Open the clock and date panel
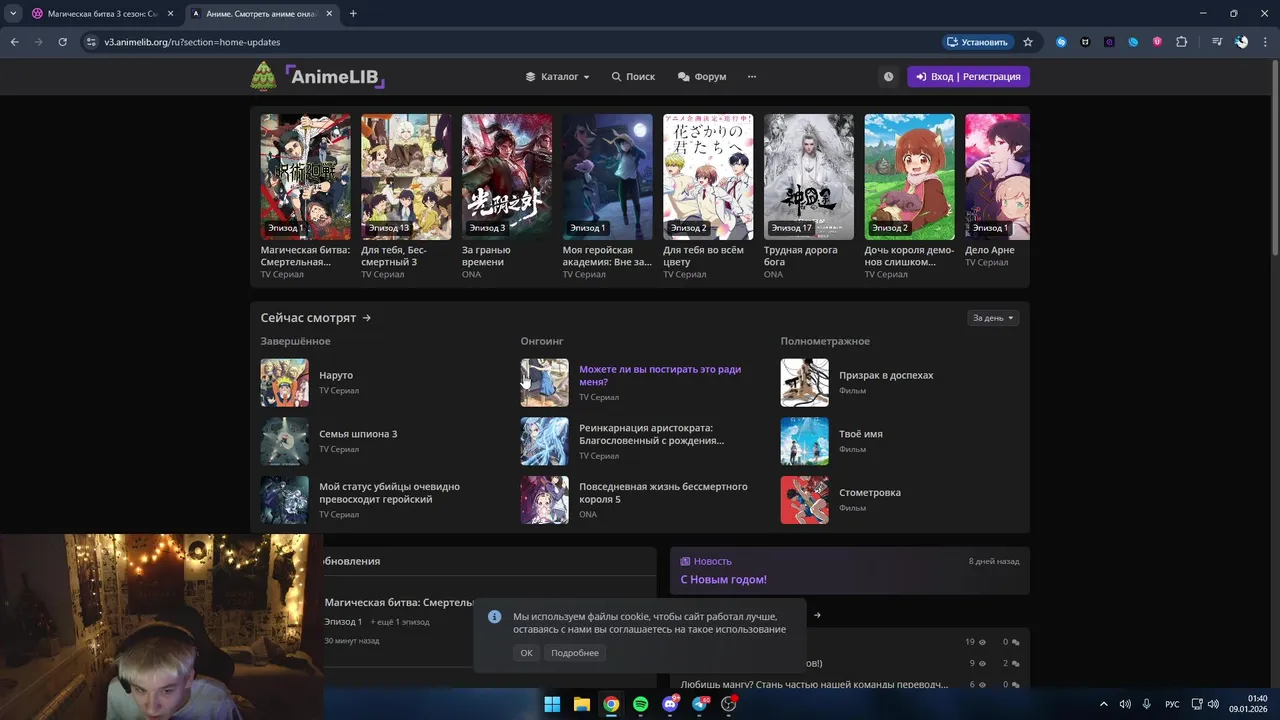 point(1250,704)
